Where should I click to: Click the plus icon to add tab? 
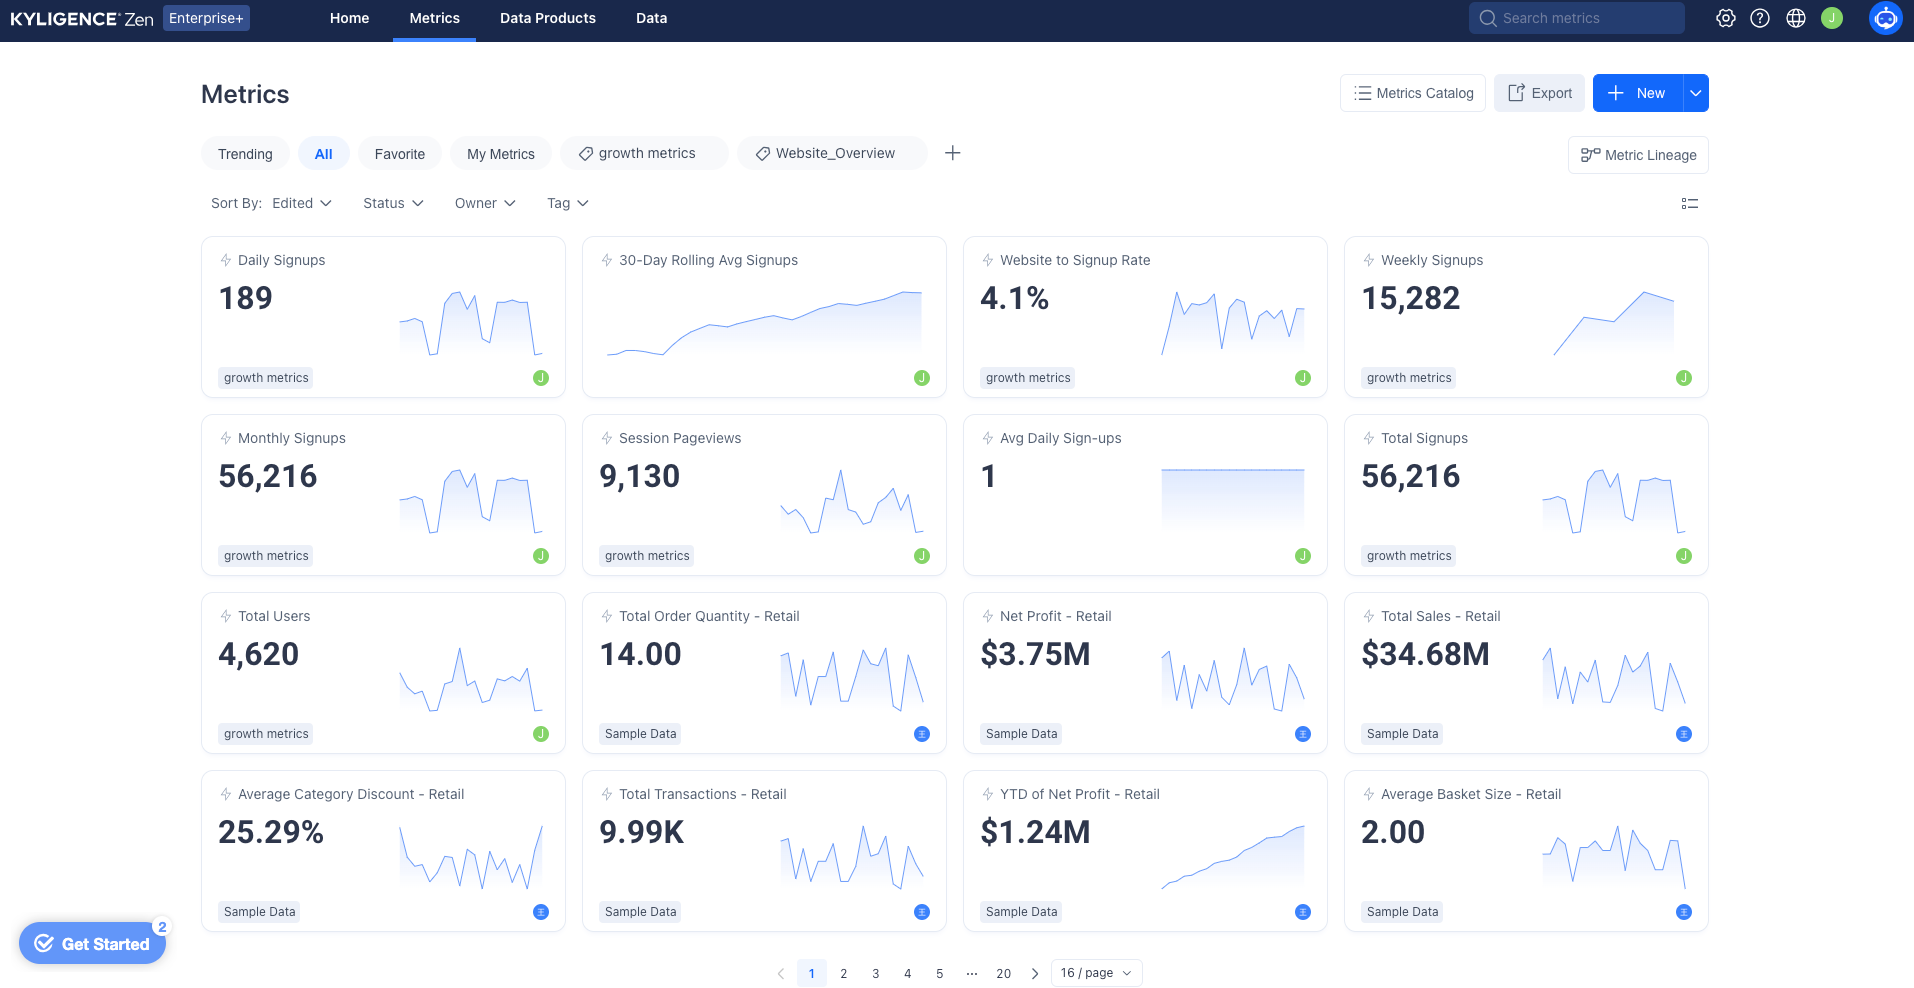coord(953,153)
